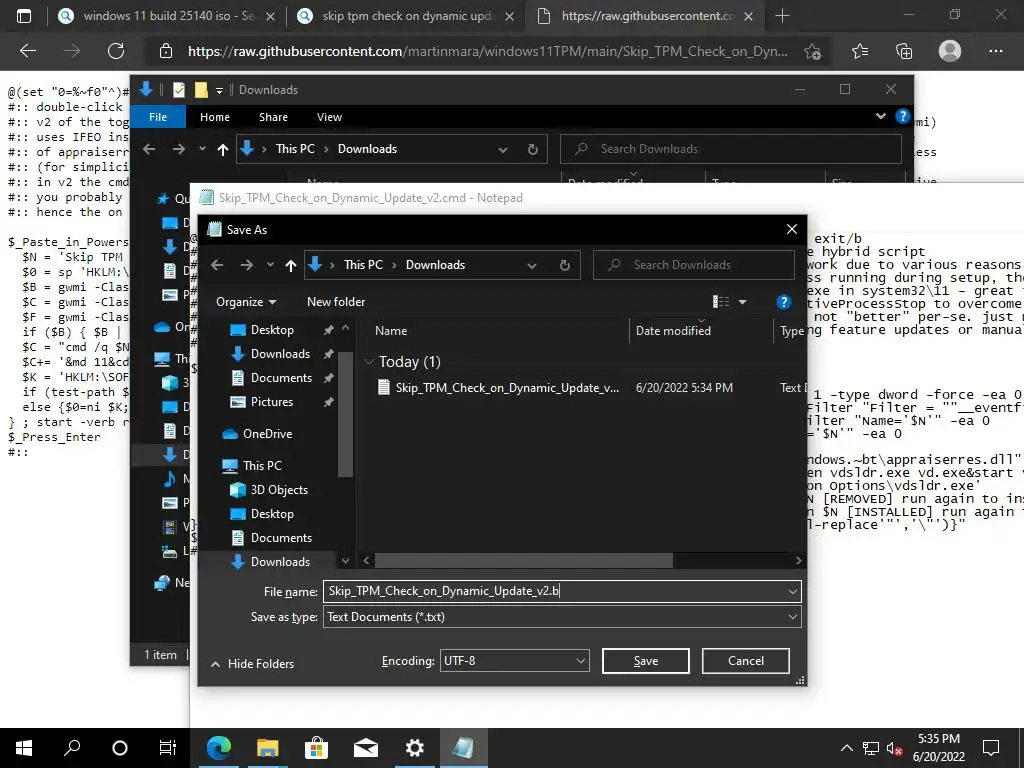
Task: Click File Explorer Search Downloads box
Action: click(731, 149)
